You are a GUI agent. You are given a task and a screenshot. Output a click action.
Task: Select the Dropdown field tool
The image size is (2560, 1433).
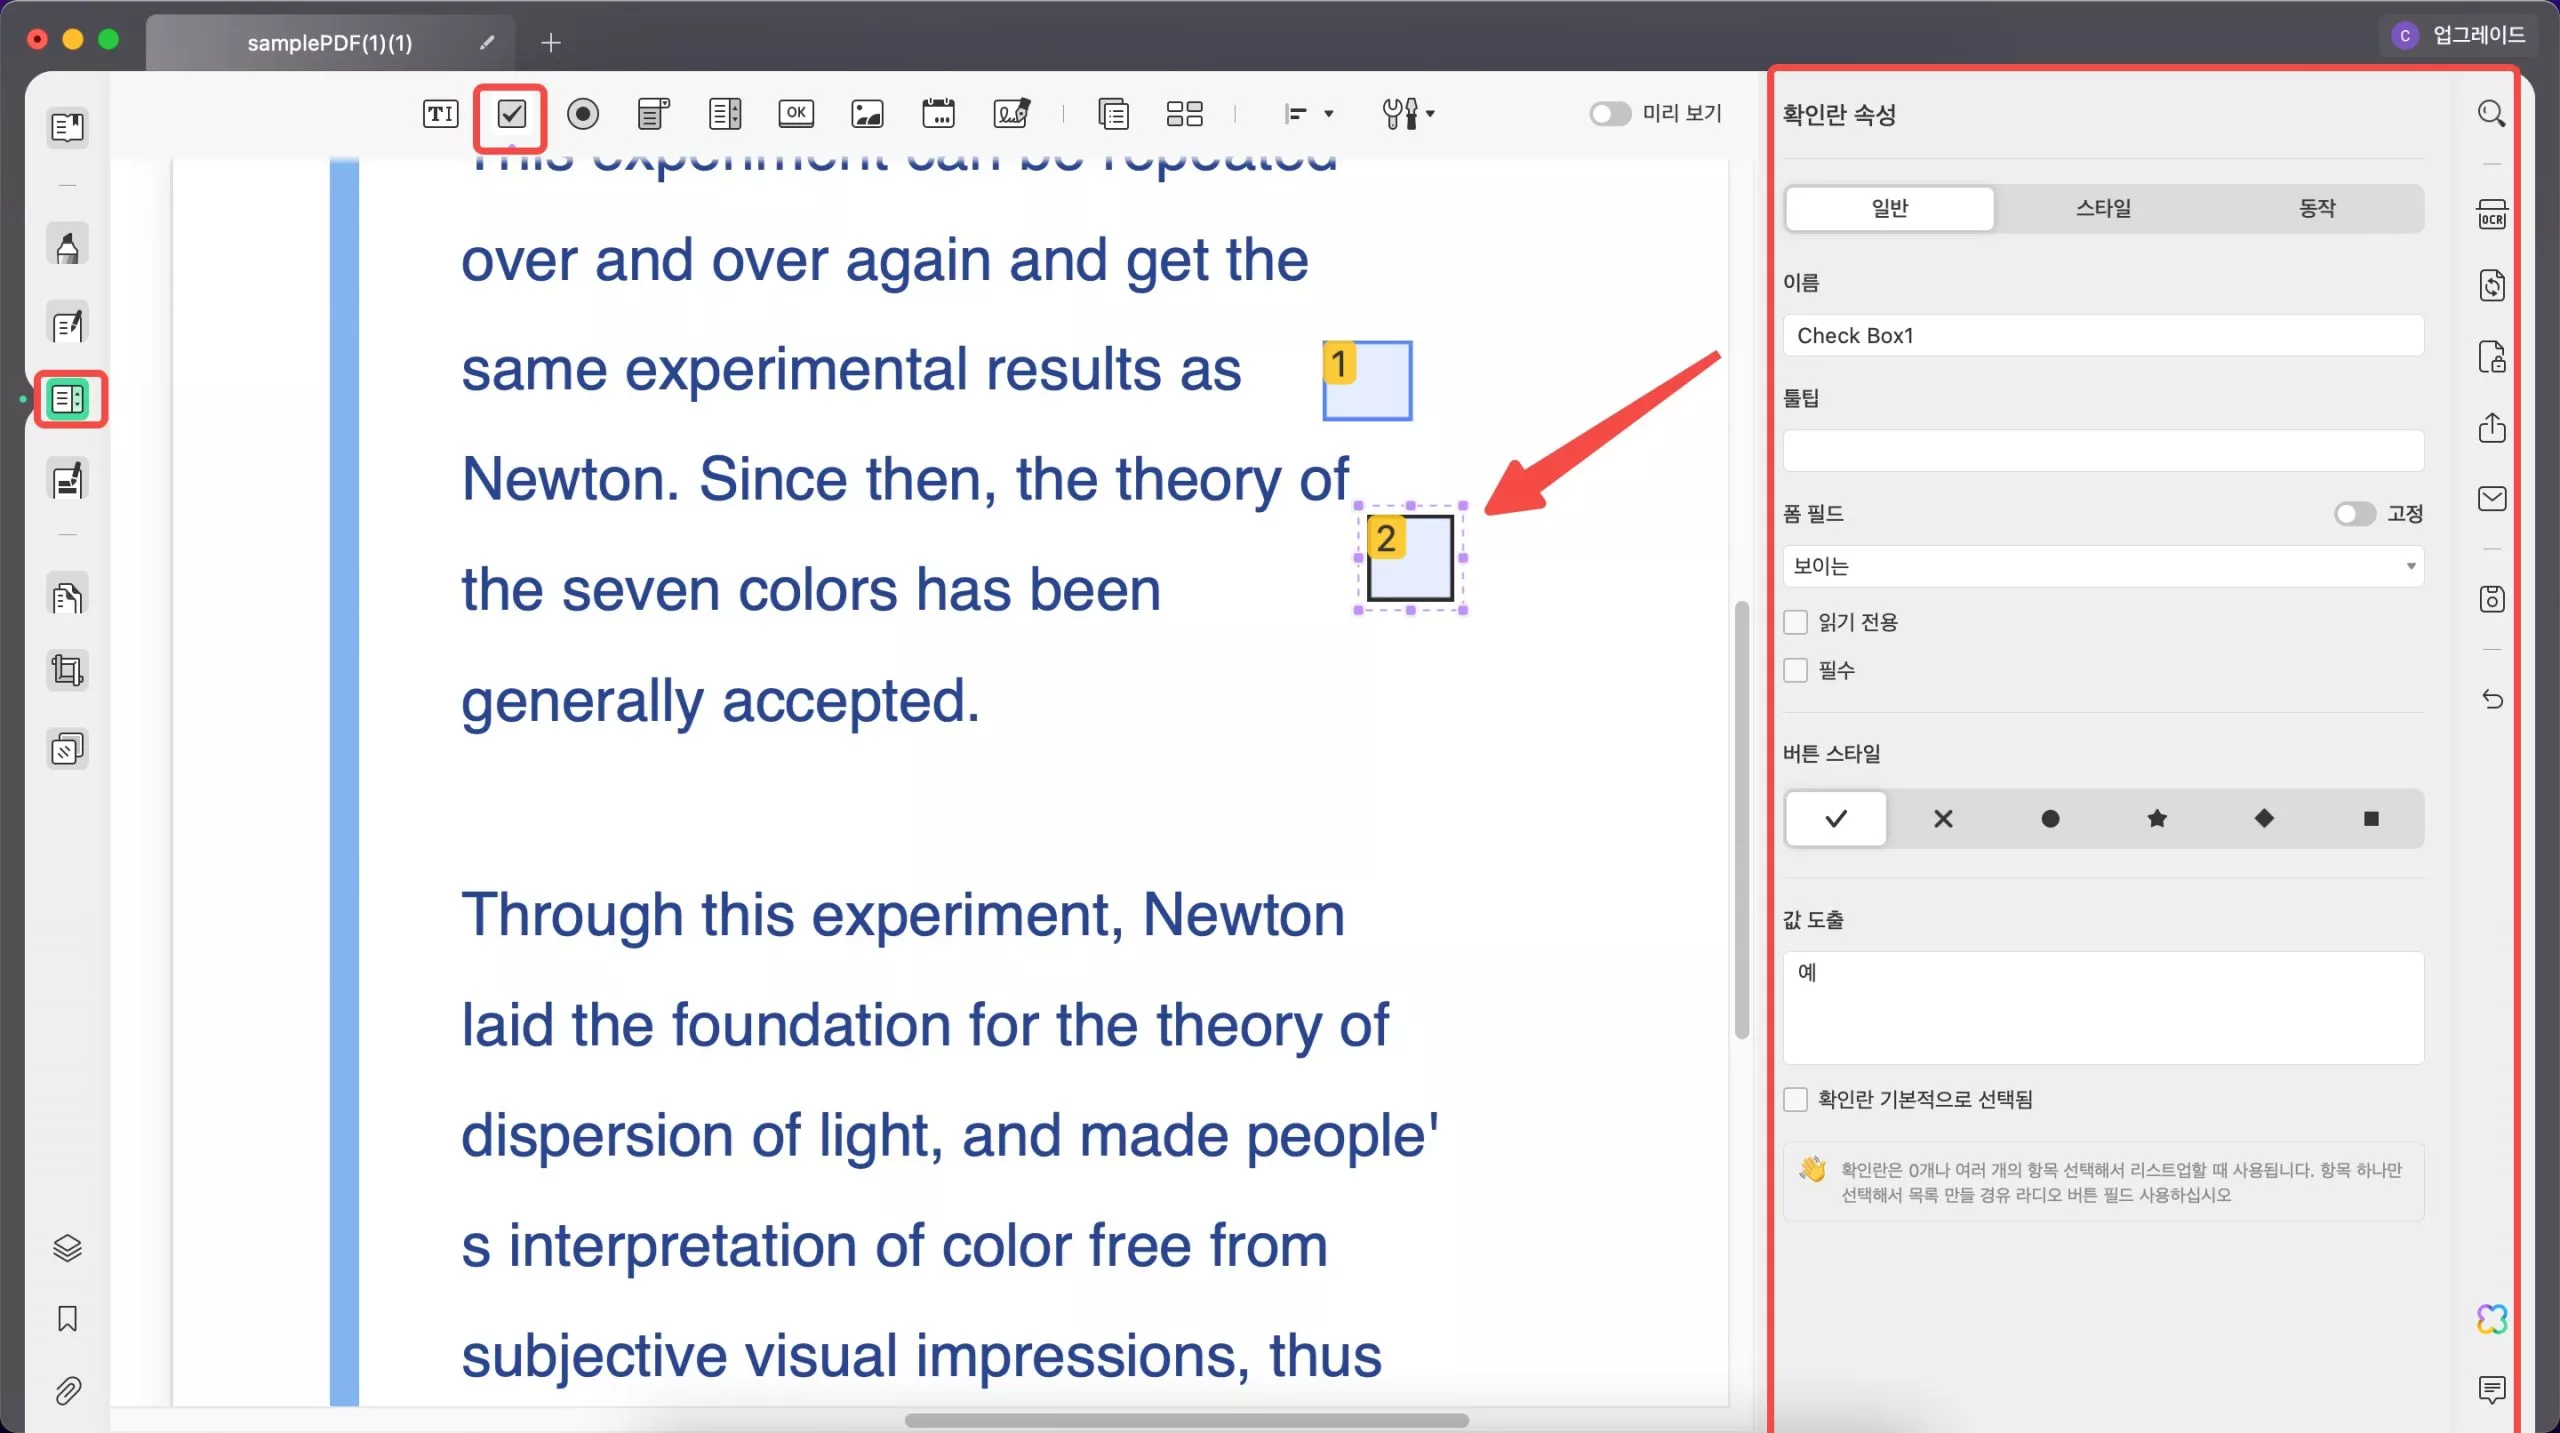[x=653, y=114]
